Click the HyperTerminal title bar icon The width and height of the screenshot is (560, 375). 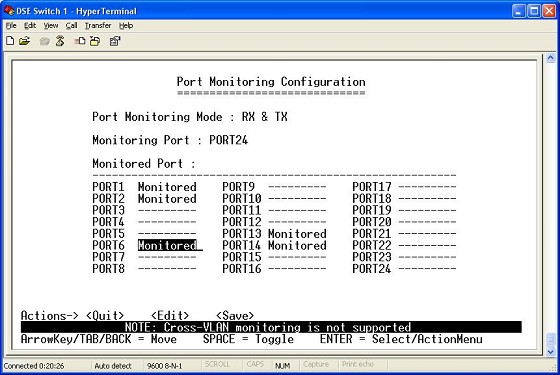click(x=9, y=10)
